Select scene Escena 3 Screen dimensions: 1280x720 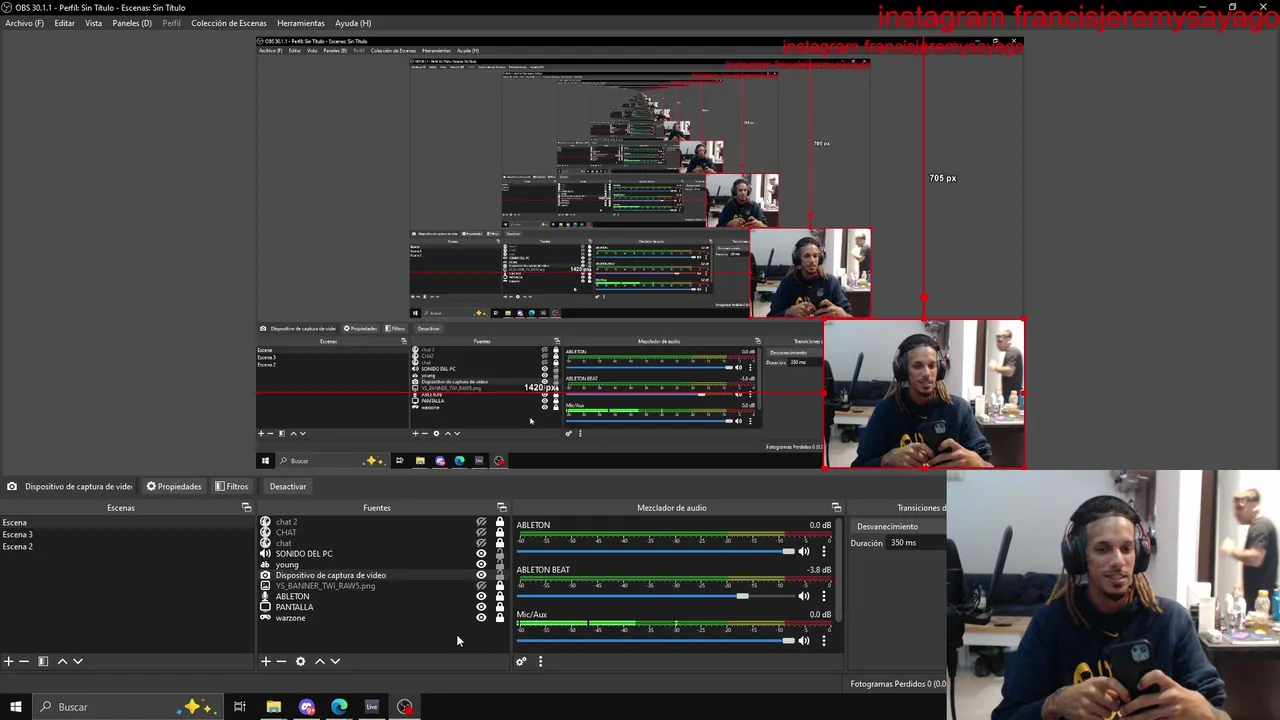(17, 535)
